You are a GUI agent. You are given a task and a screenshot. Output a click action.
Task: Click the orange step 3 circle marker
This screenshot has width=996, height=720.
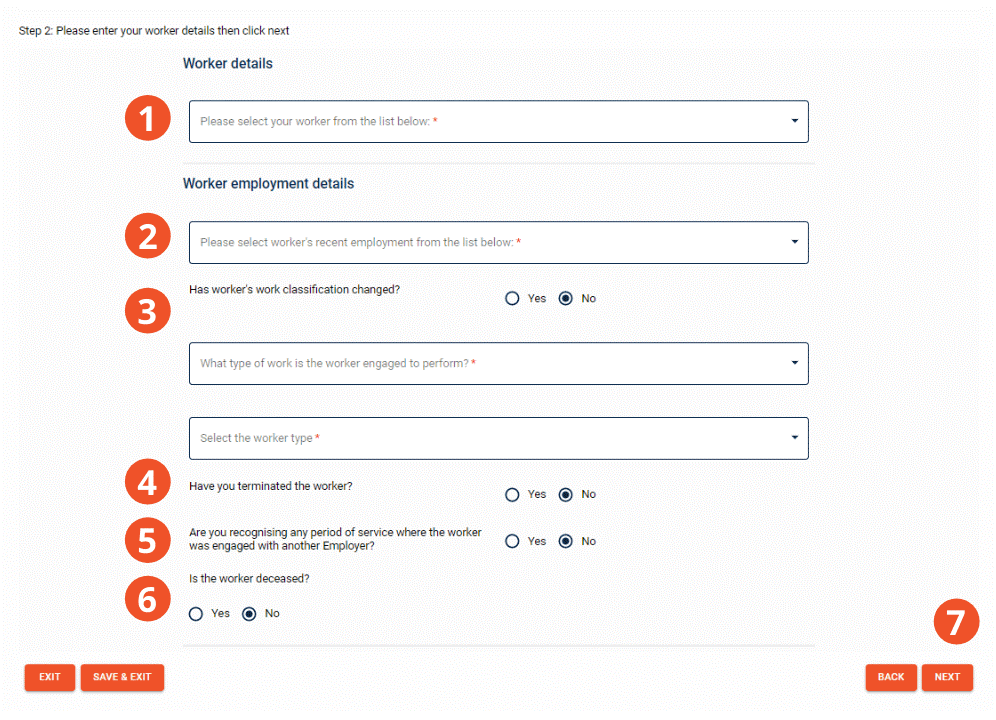(x=147, y=311)
